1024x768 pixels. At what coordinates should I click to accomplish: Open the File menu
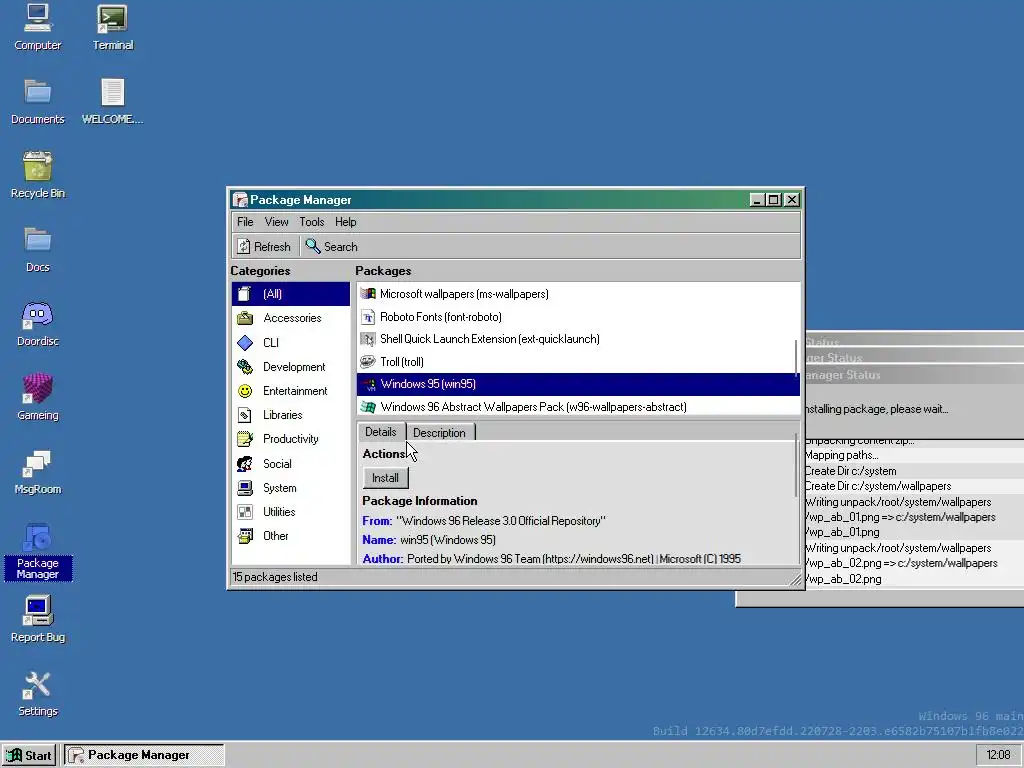(245, 222)
